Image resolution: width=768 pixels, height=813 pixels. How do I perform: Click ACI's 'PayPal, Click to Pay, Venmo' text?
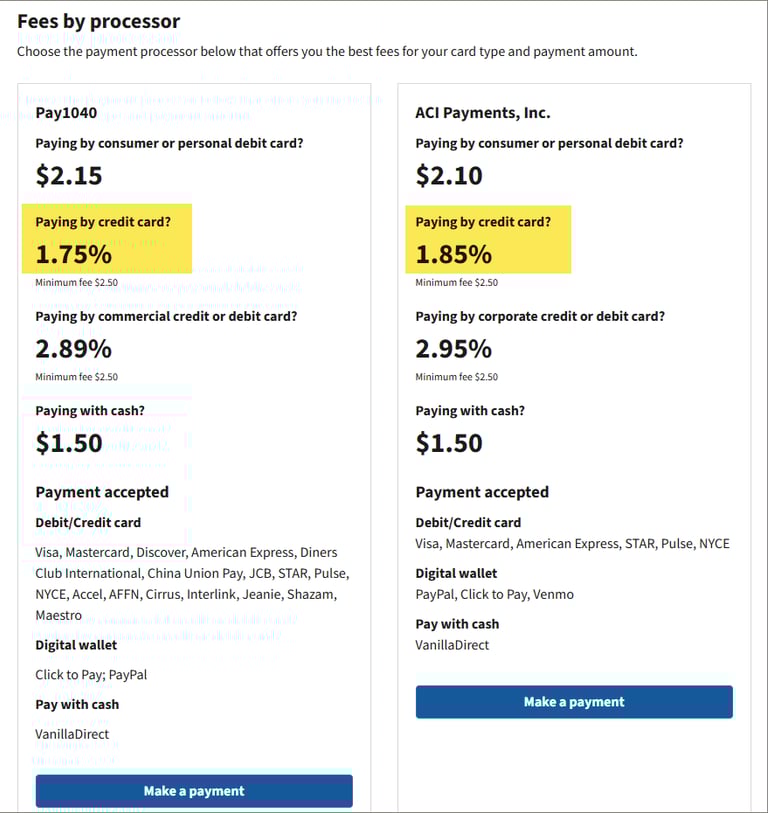tap(495, 594)
